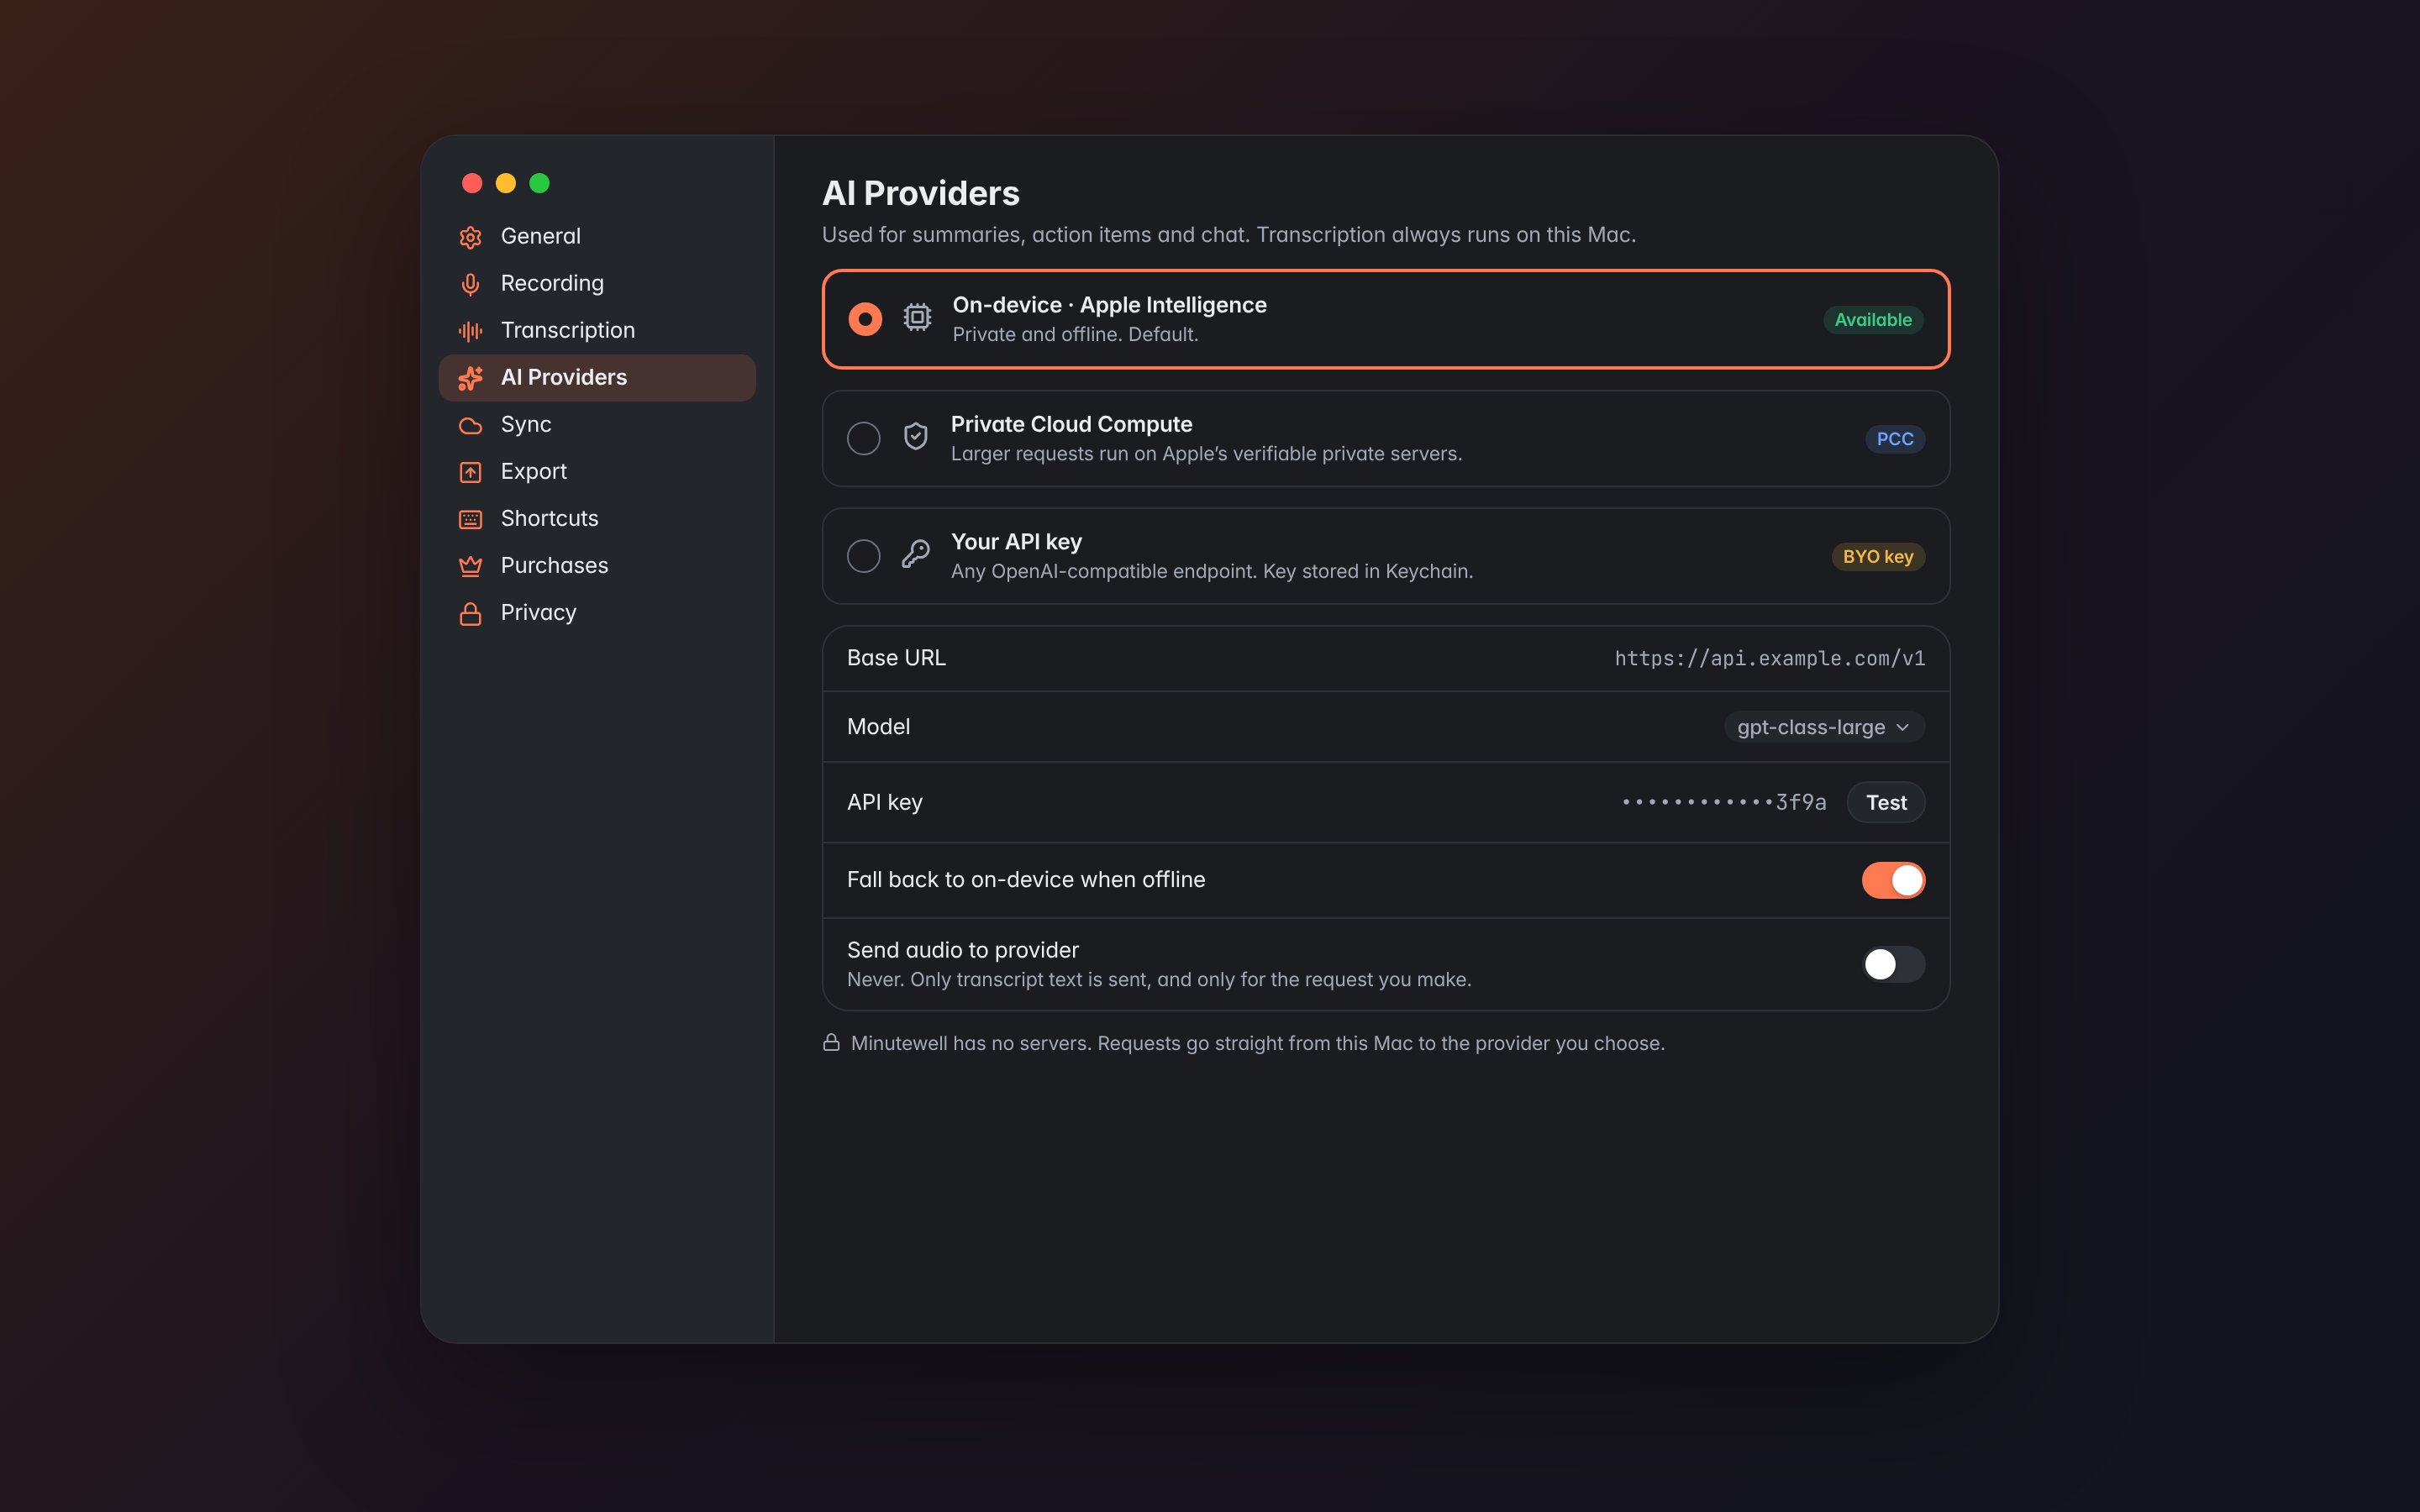Click the Purchases crown icon
The height and width of the screenshot is (1512, 2420).
point(470,566)
